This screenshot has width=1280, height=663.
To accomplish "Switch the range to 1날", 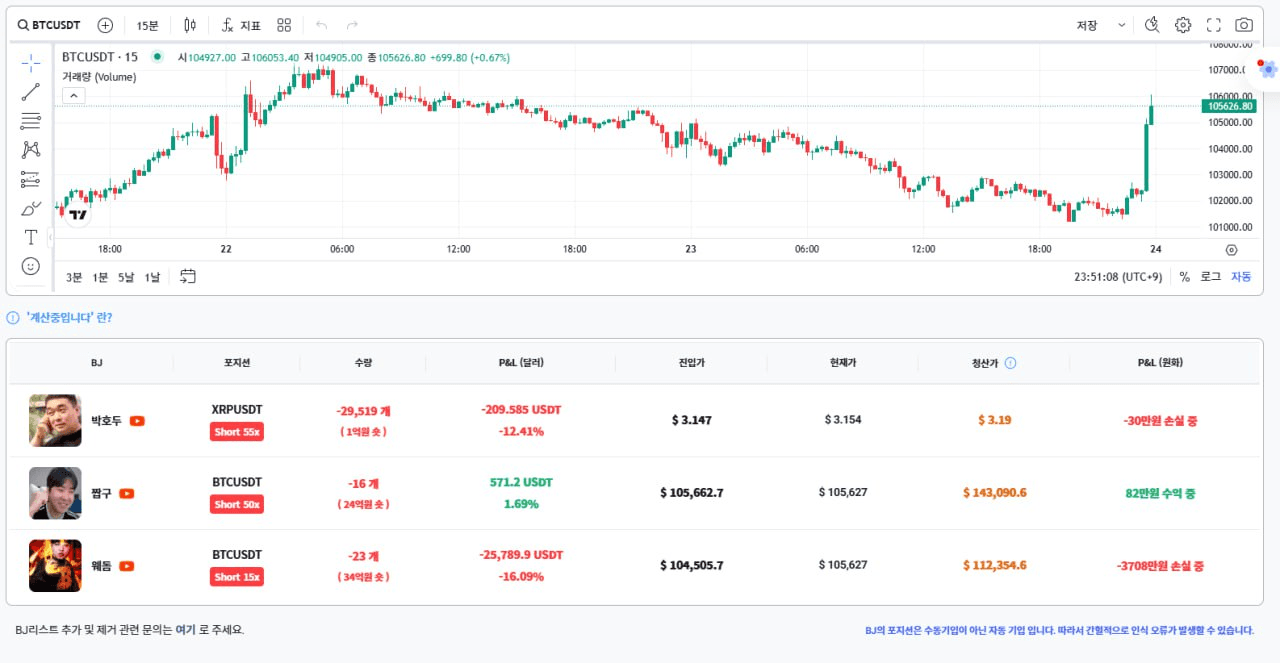I will point(152,277).
